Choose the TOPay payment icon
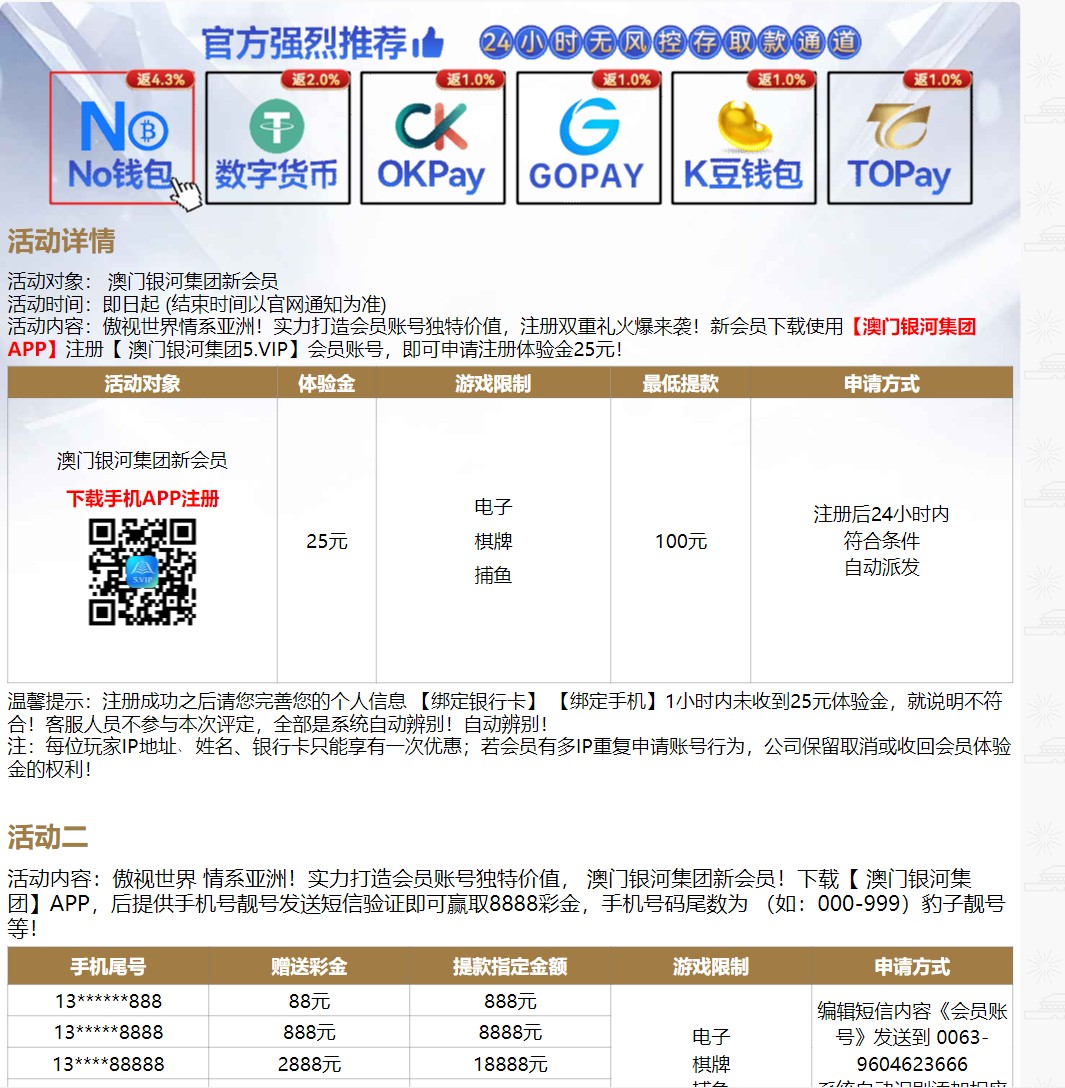 [x=899, y=138]
